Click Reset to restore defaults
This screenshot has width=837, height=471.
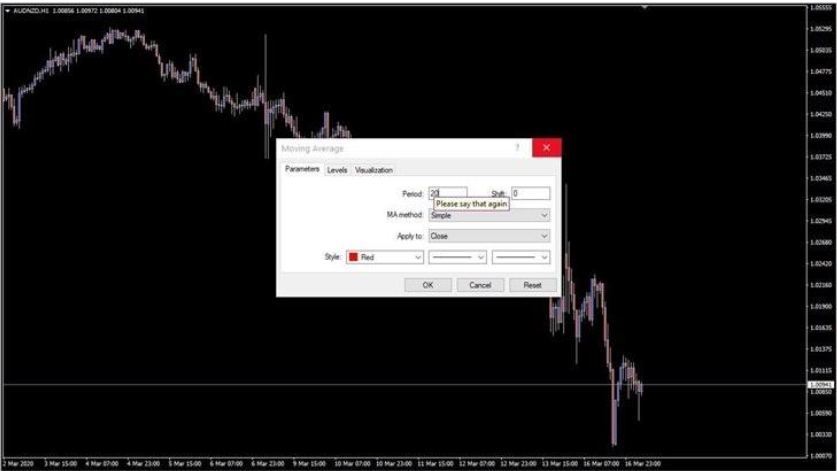coord(532,285)
